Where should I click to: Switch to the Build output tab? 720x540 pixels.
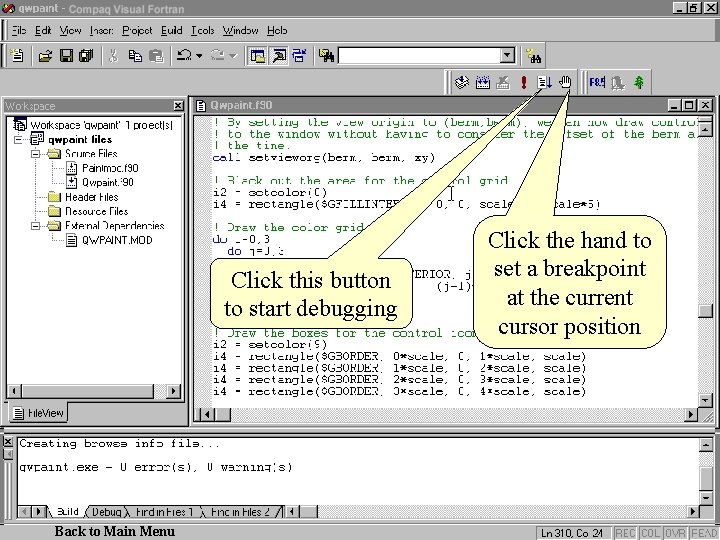coord(68,511)
